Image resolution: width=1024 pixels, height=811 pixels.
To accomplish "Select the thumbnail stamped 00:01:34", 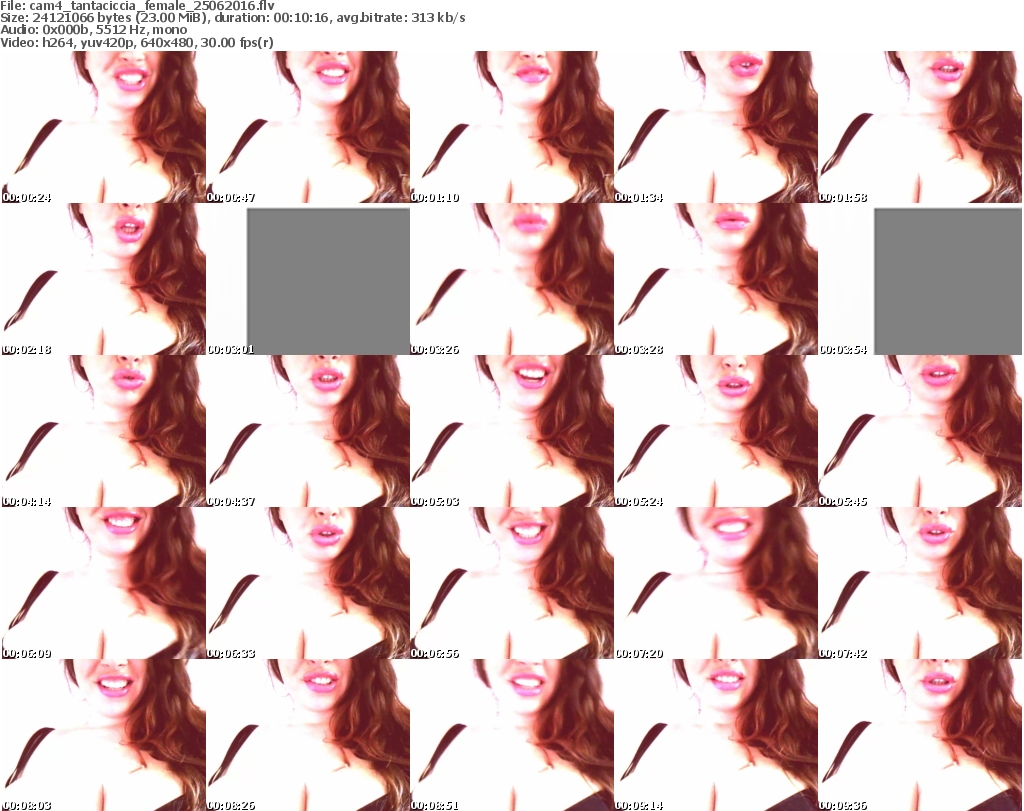I will coord(716,127).
